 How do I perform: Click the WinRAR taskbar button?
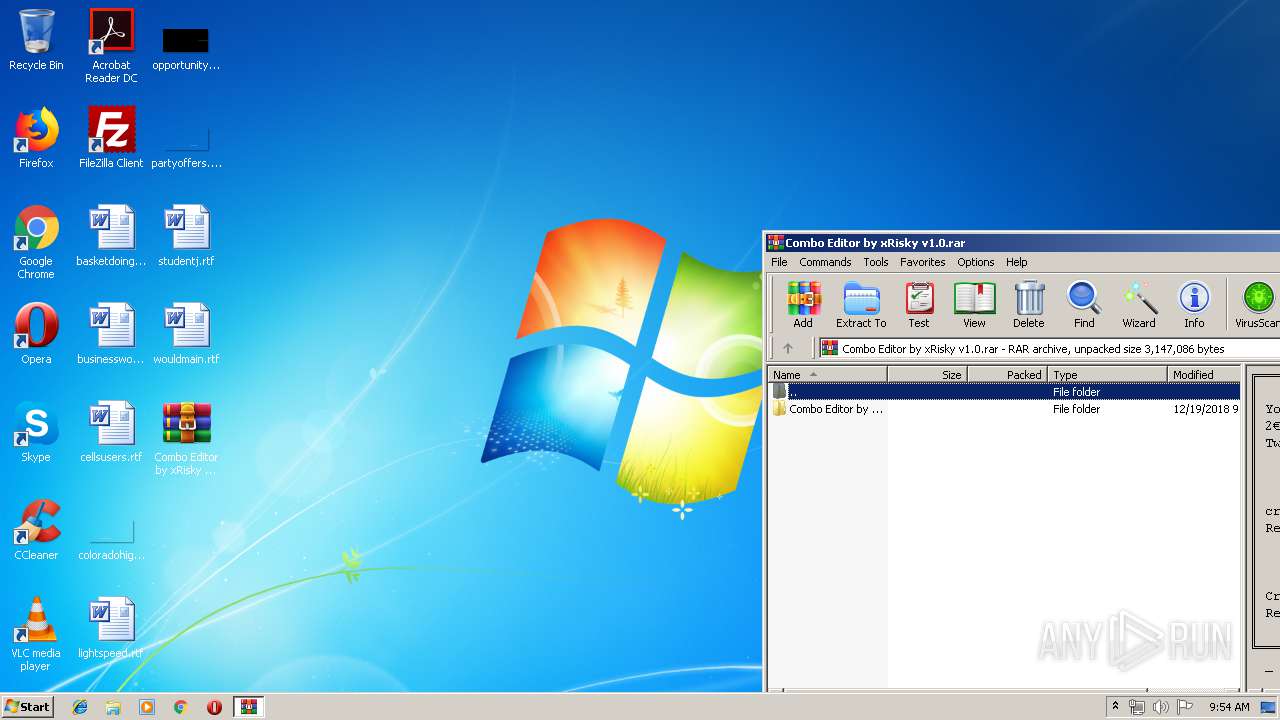click(249, 707)
